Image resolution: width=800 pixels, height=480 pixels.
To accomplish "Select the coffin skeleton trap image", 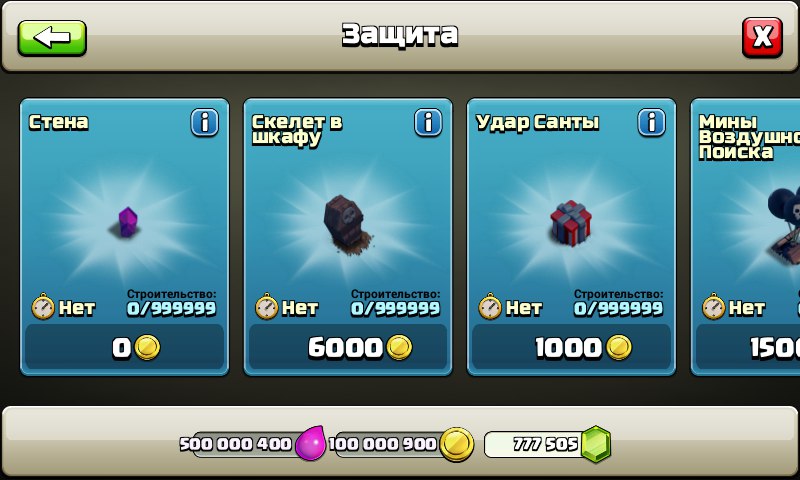I will (x=347, y=224).
